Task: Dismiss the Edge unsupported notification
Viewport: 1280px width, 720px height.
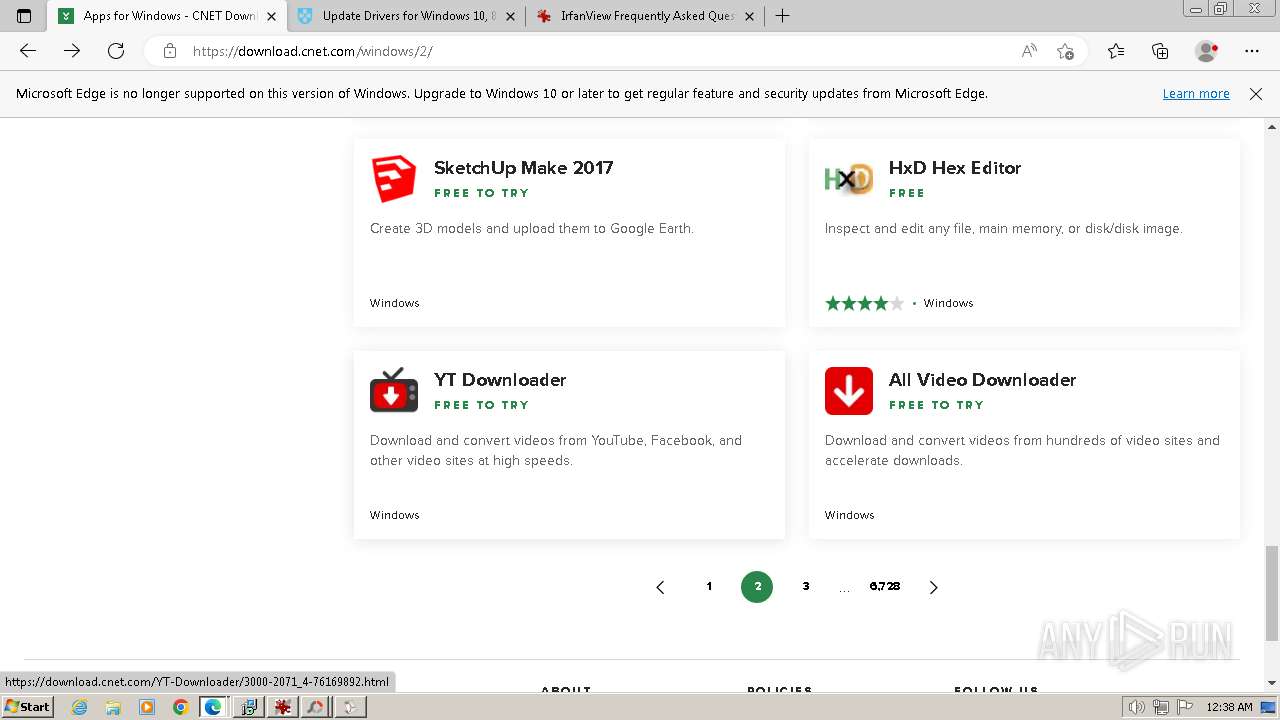Action: click(1256, 93)
